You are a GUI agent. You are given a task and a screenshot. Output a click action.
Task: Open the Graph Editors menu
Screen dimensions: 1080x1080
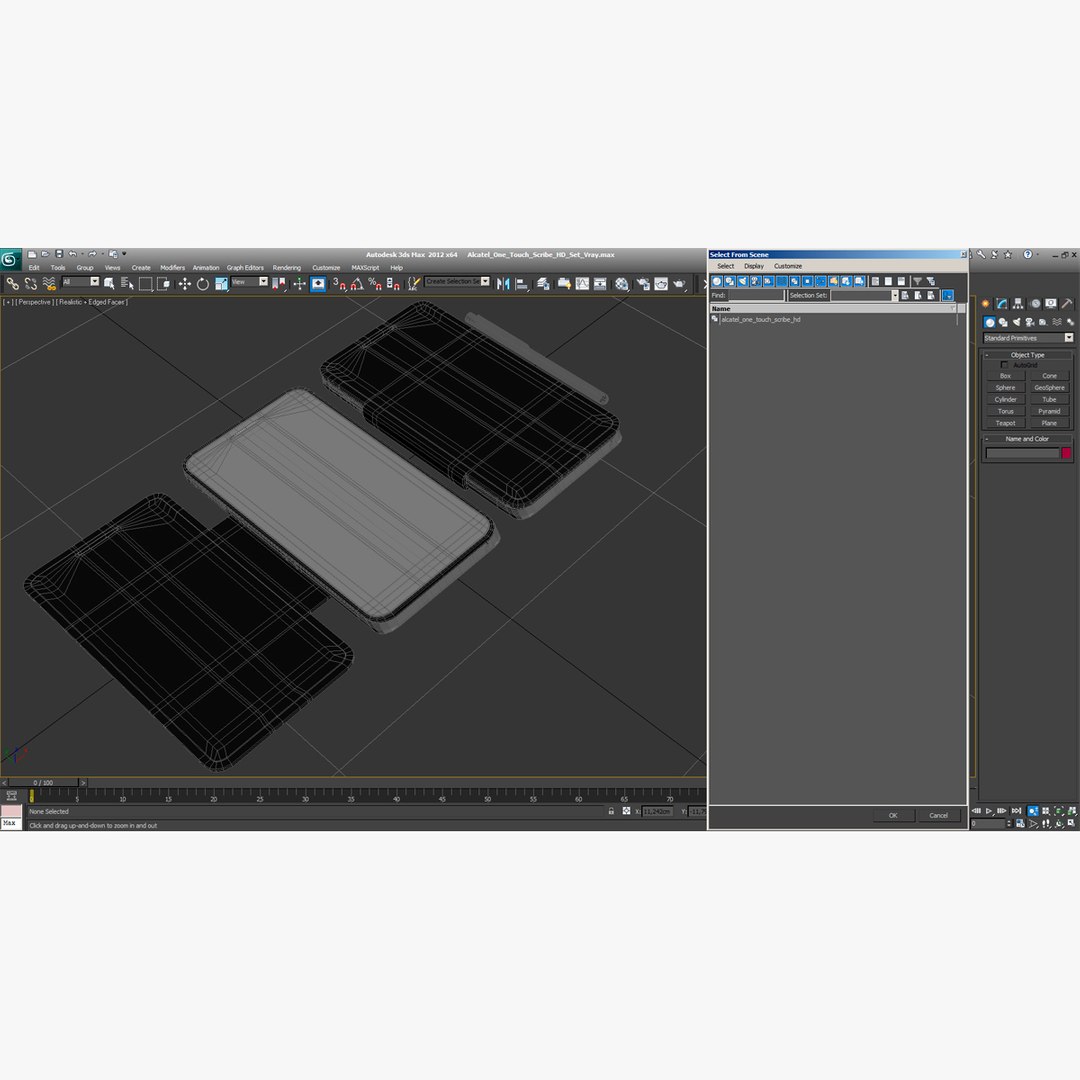click(245, 268)
